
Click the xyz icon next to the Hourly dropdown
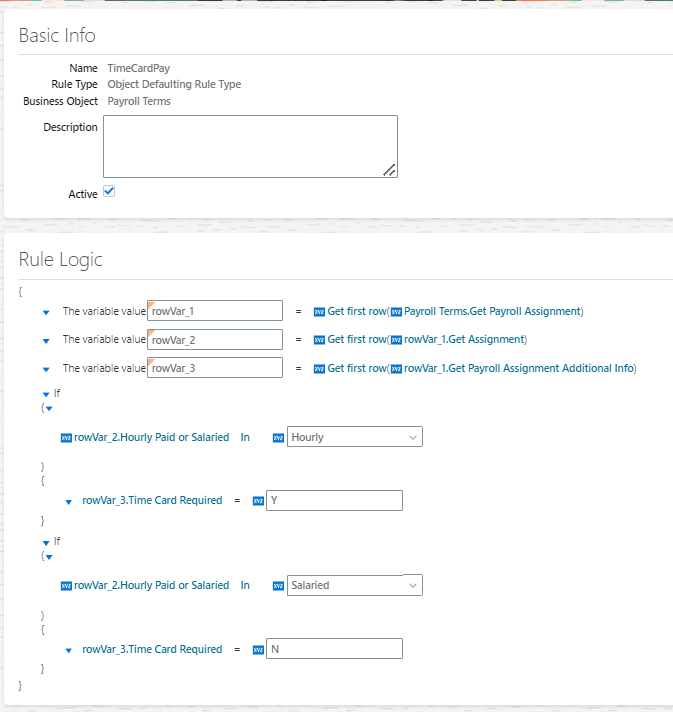(278, 438)
